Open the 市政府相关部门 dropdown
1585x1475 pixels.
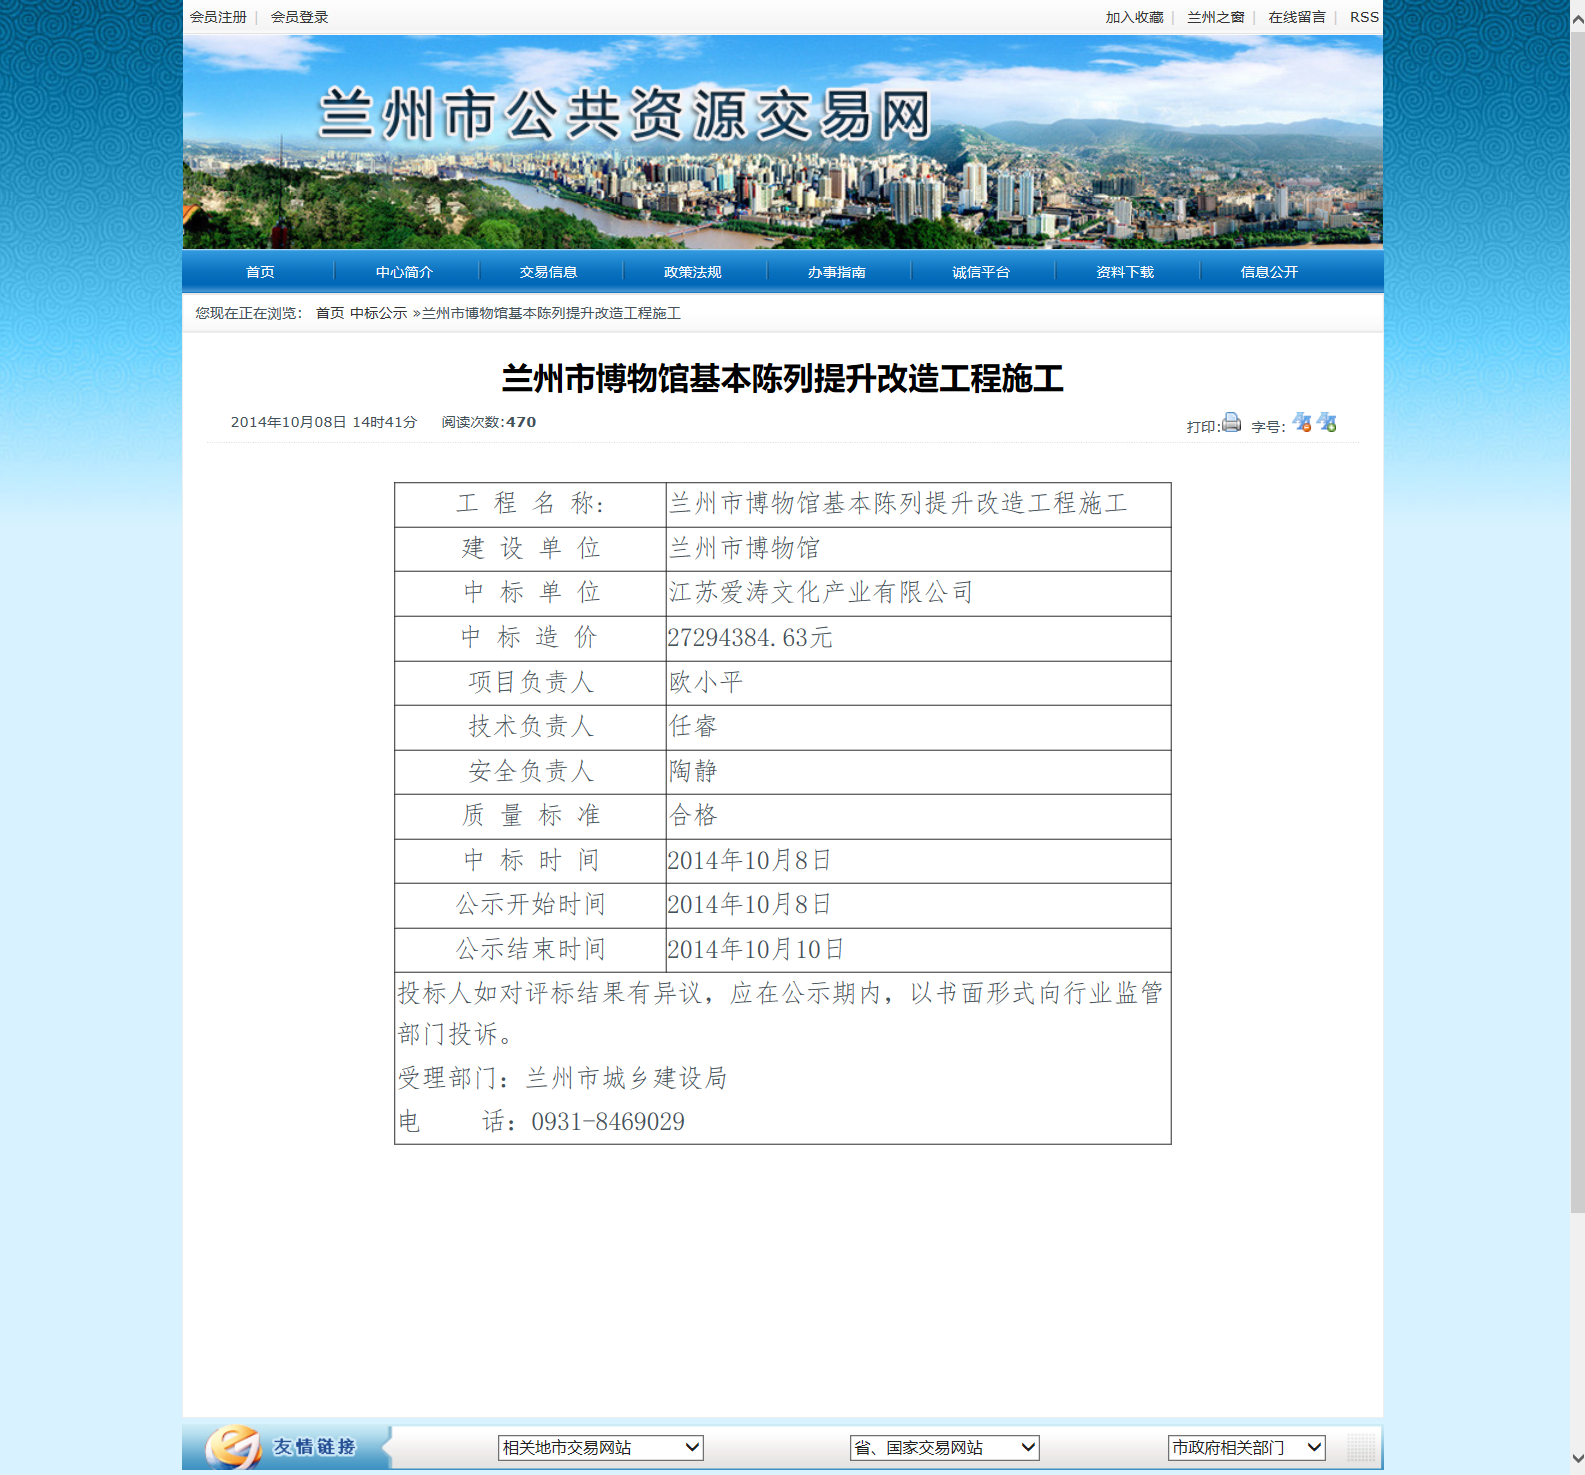1246,1447
